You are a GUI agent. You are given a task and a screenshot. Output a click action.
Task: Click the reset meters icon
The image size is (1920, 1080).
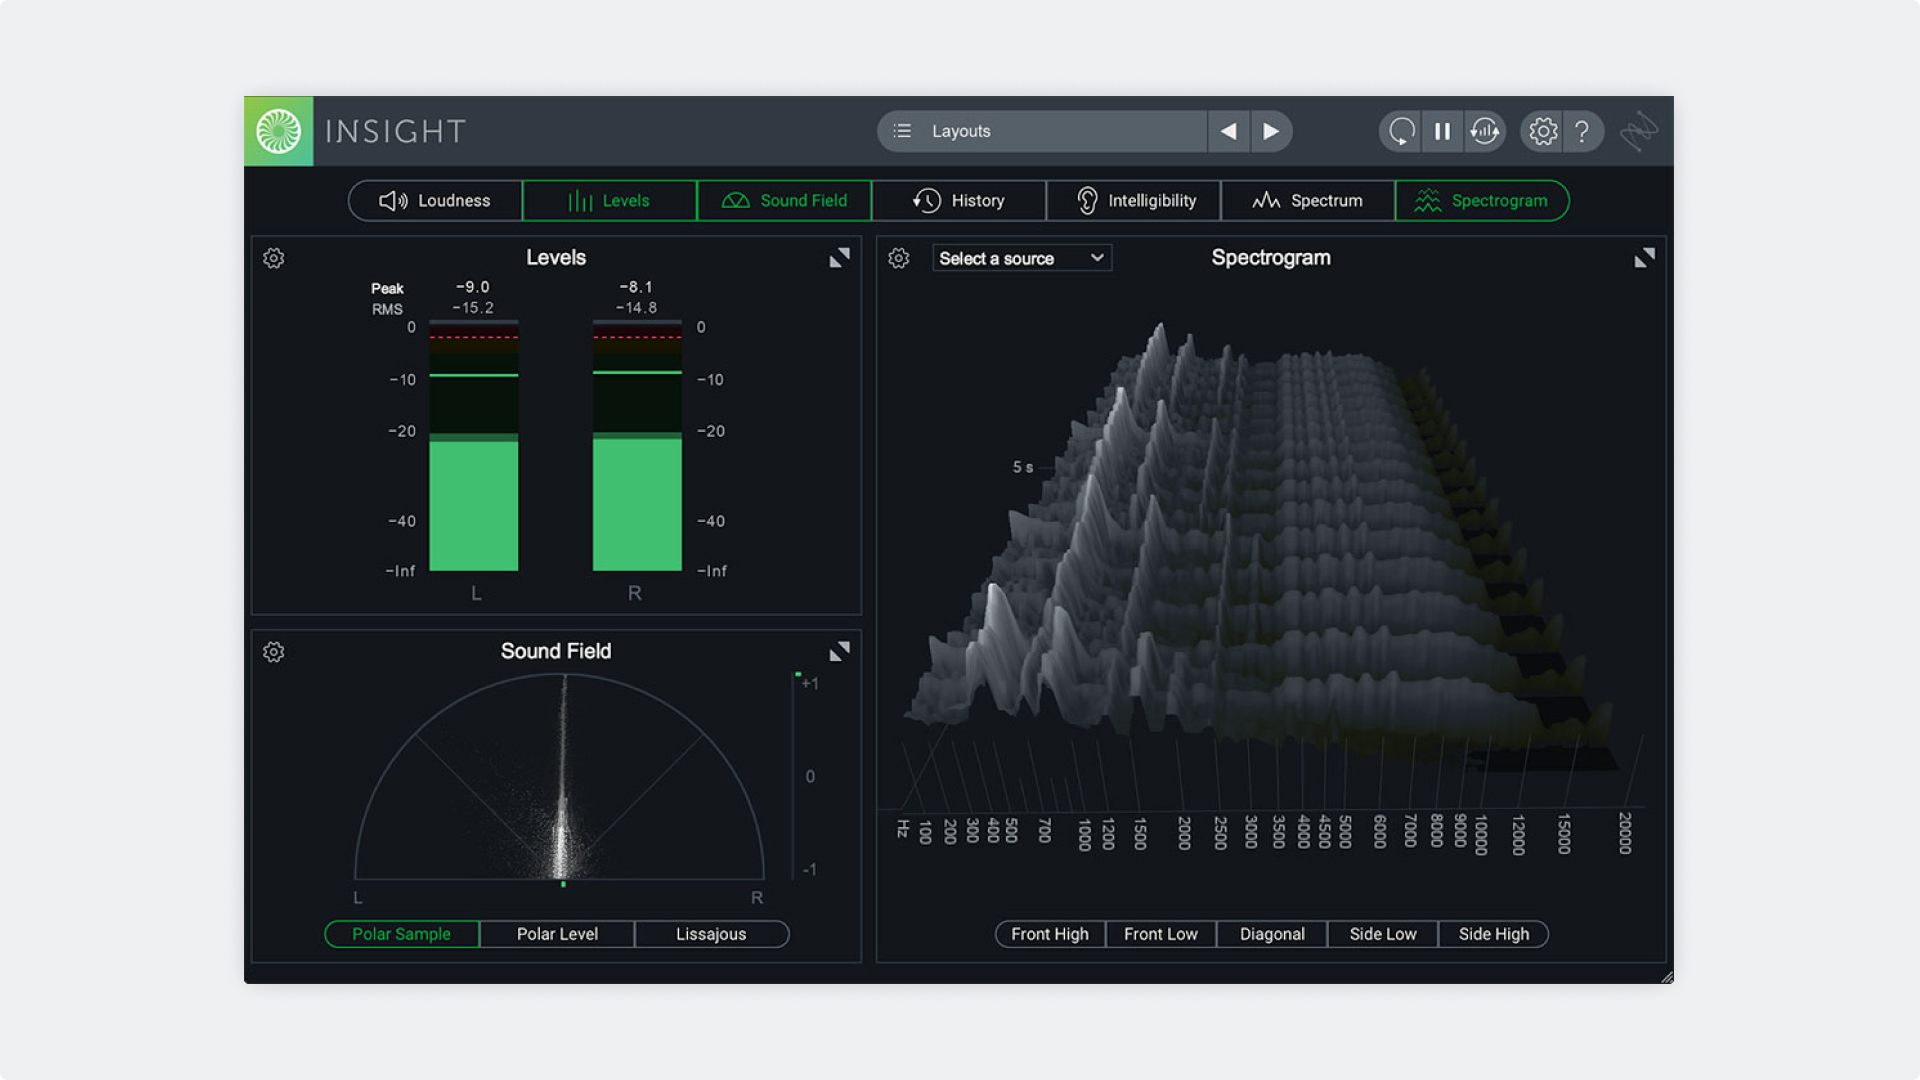point(1485,131)
